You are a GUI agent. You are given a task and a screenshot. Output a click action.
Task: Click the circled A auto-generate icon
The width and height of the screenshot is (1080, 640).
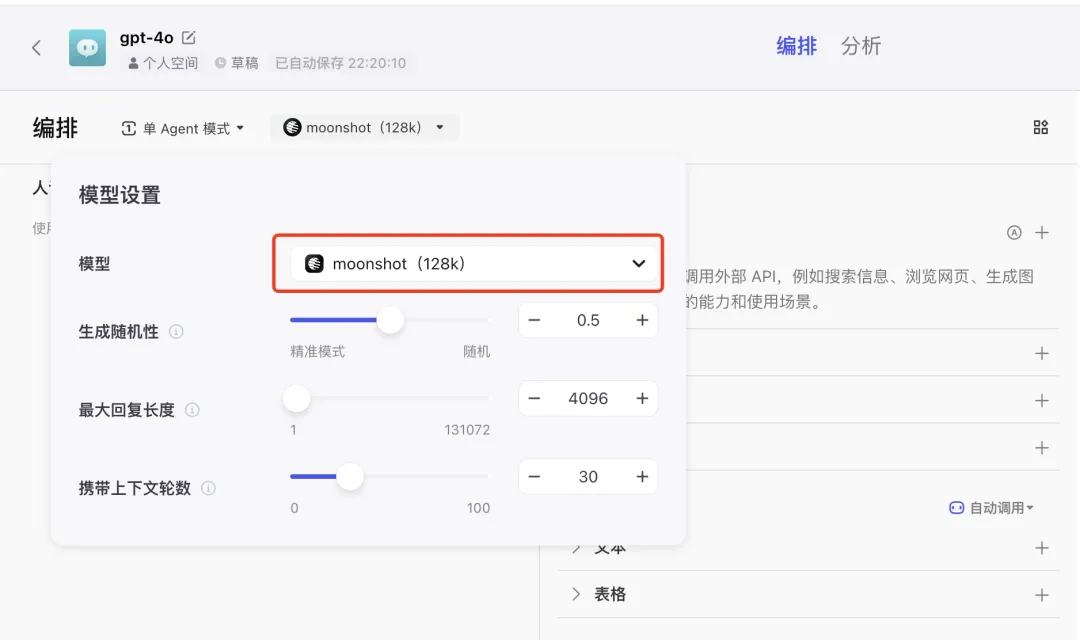[1014, 233]
